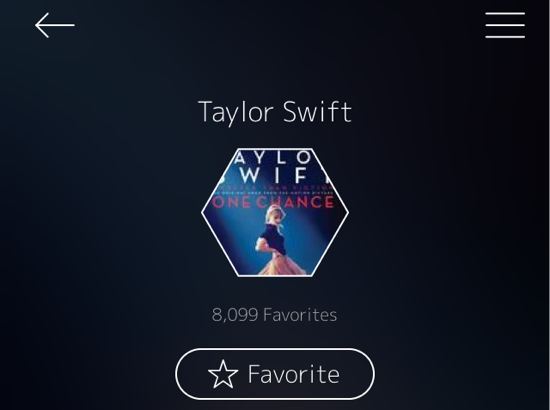The height and width of the screenshot is (410, 550).
Task: Open menu options via three horizontal lines
Action: [505, 25]
